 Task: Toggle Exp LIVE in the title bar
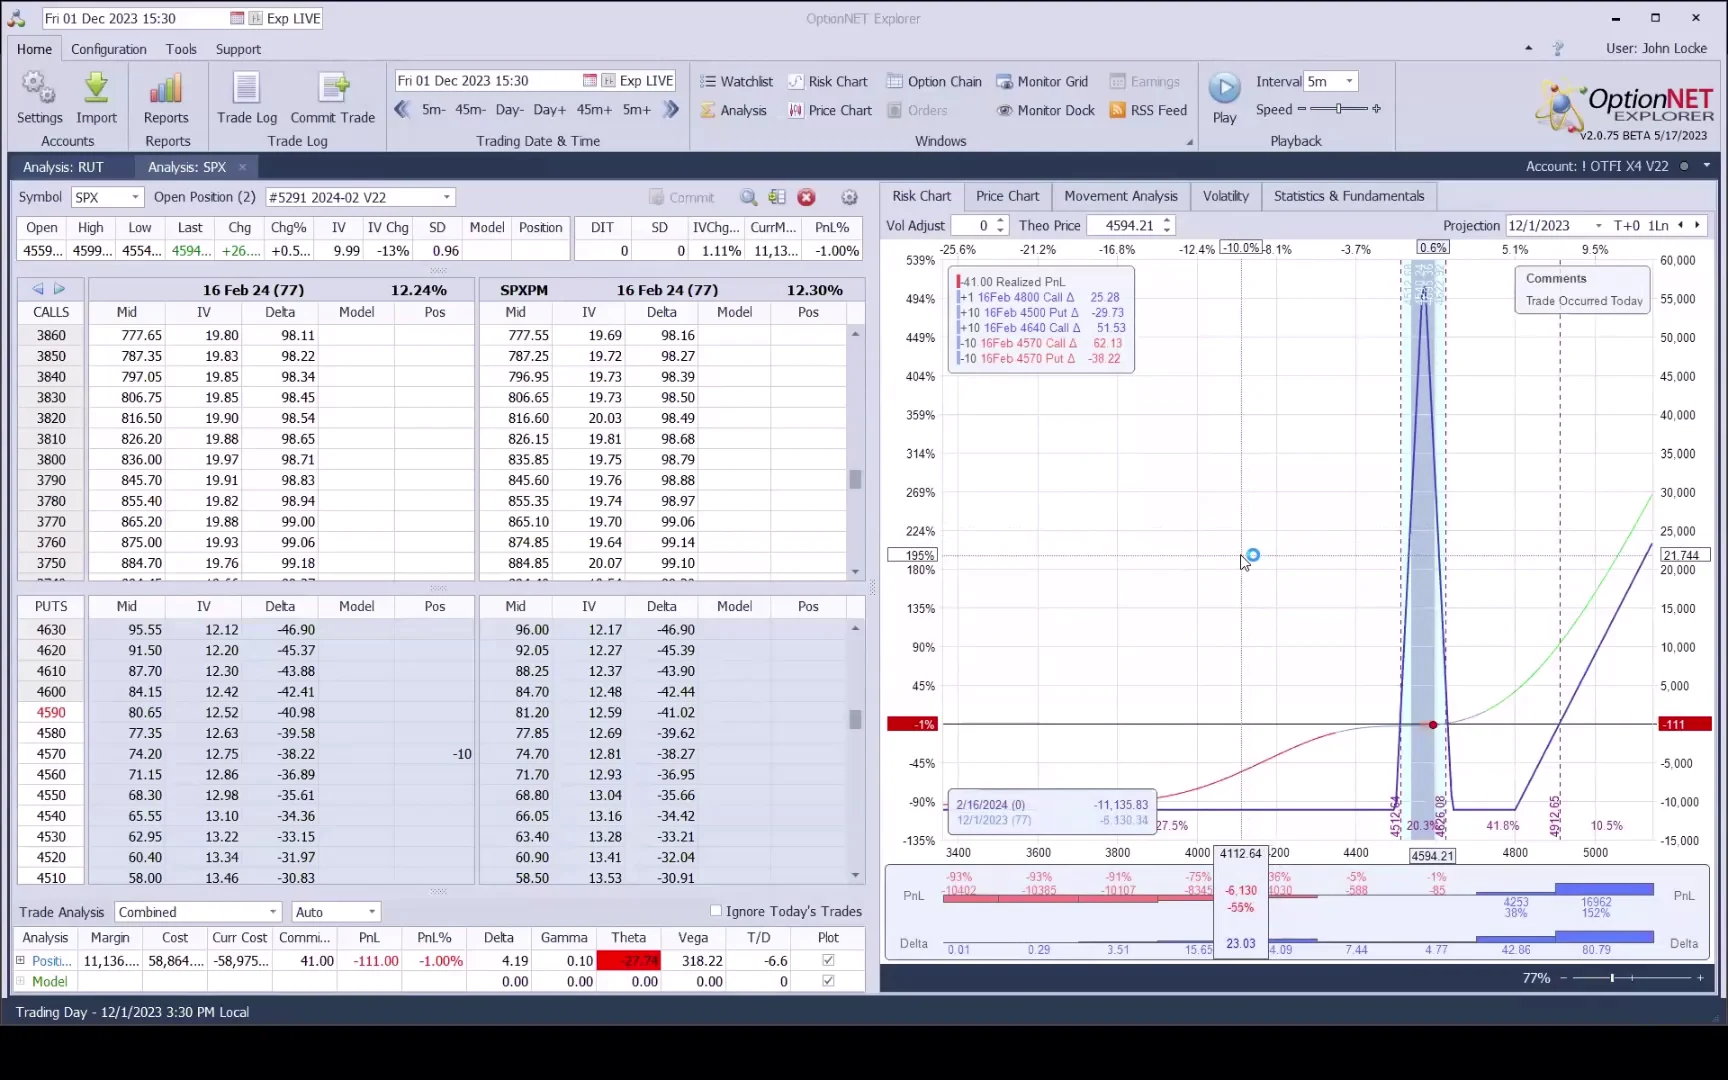(x=284, y=18)
